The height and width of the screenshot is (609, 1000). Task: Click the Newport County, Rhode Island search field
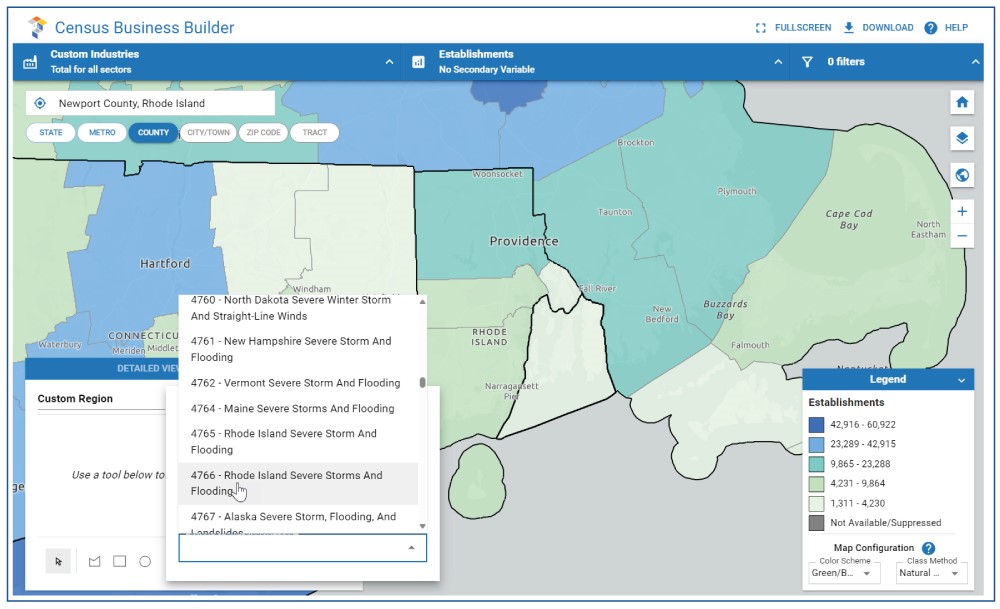point(151,103)
